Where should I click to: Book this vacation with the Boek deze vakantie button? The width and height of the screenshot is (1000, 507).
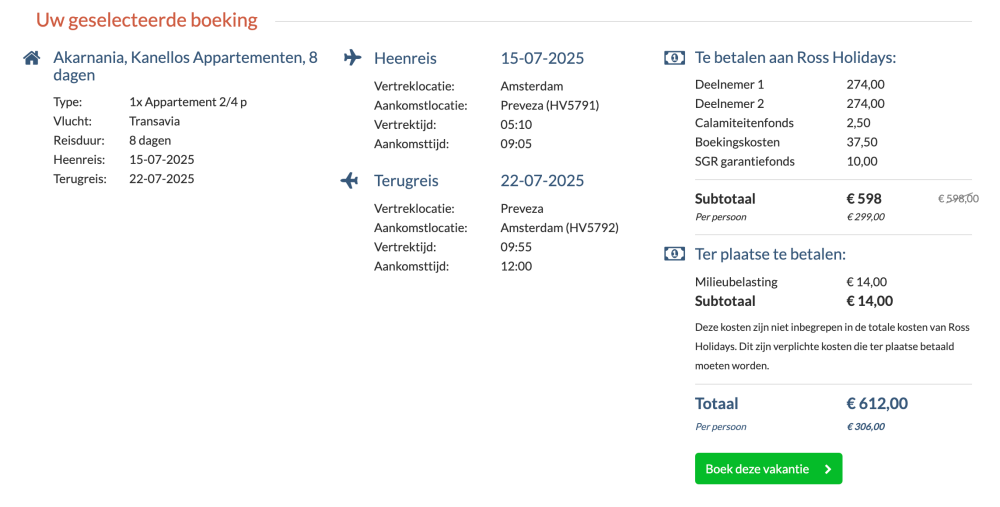[x=768, y=469]
